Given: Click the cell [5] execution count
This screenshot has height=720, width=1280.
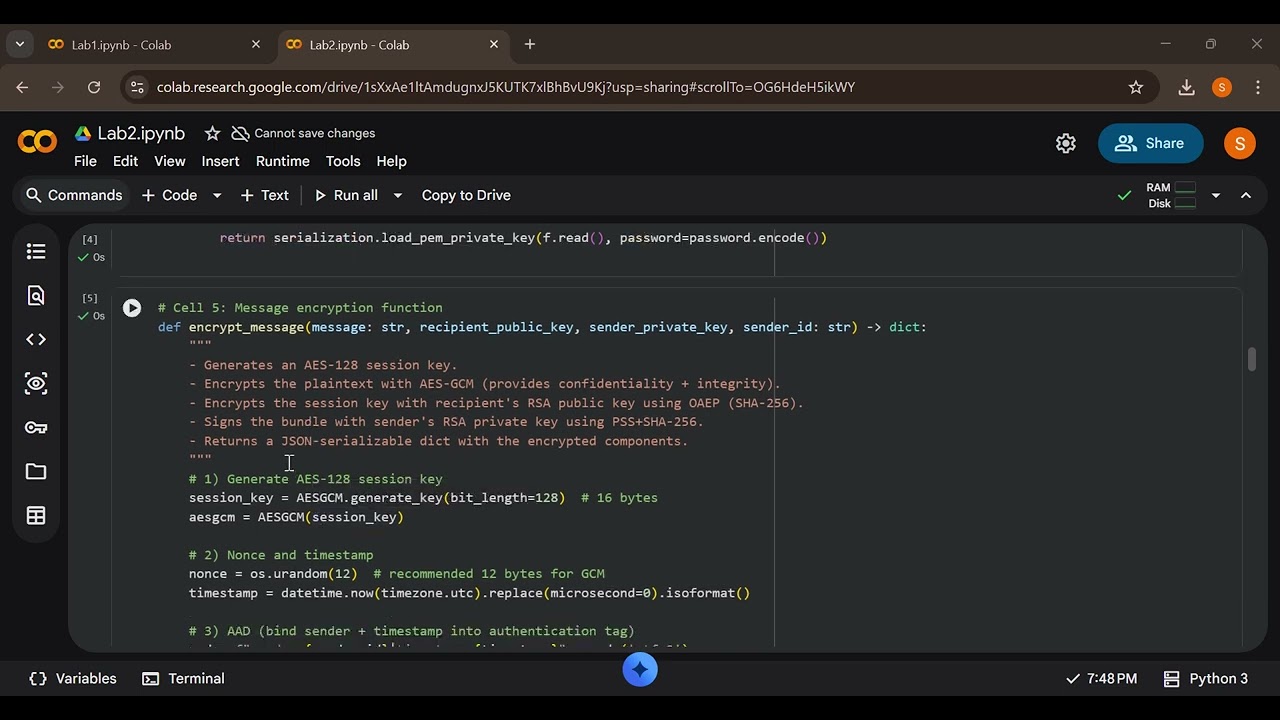Looking at the screenshot, I should coord(90,298).
